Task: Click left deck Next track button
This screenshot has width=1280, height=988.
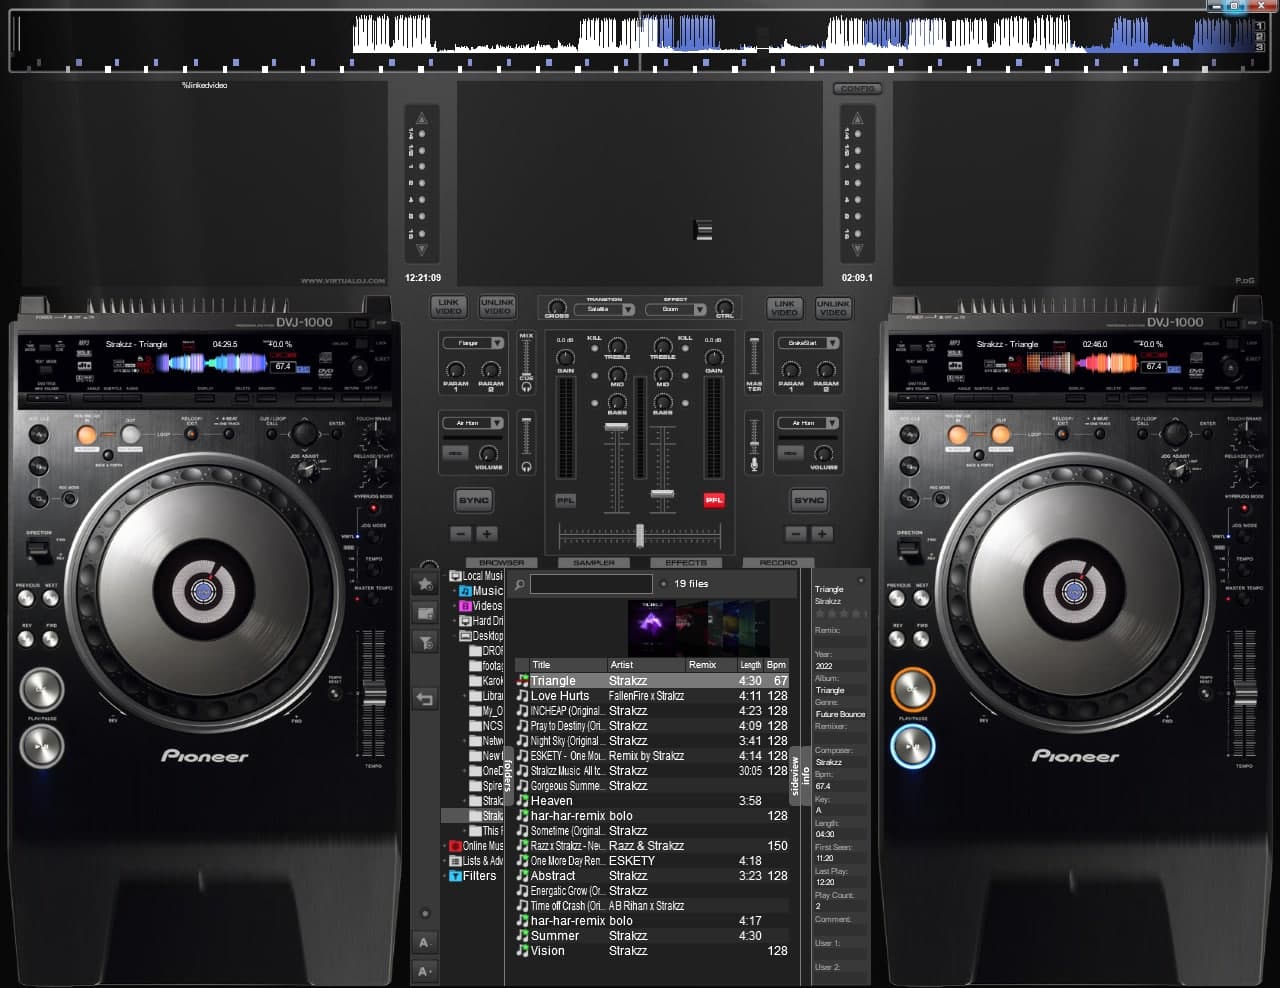Action: pyautogui.click(x=50, y=598)
